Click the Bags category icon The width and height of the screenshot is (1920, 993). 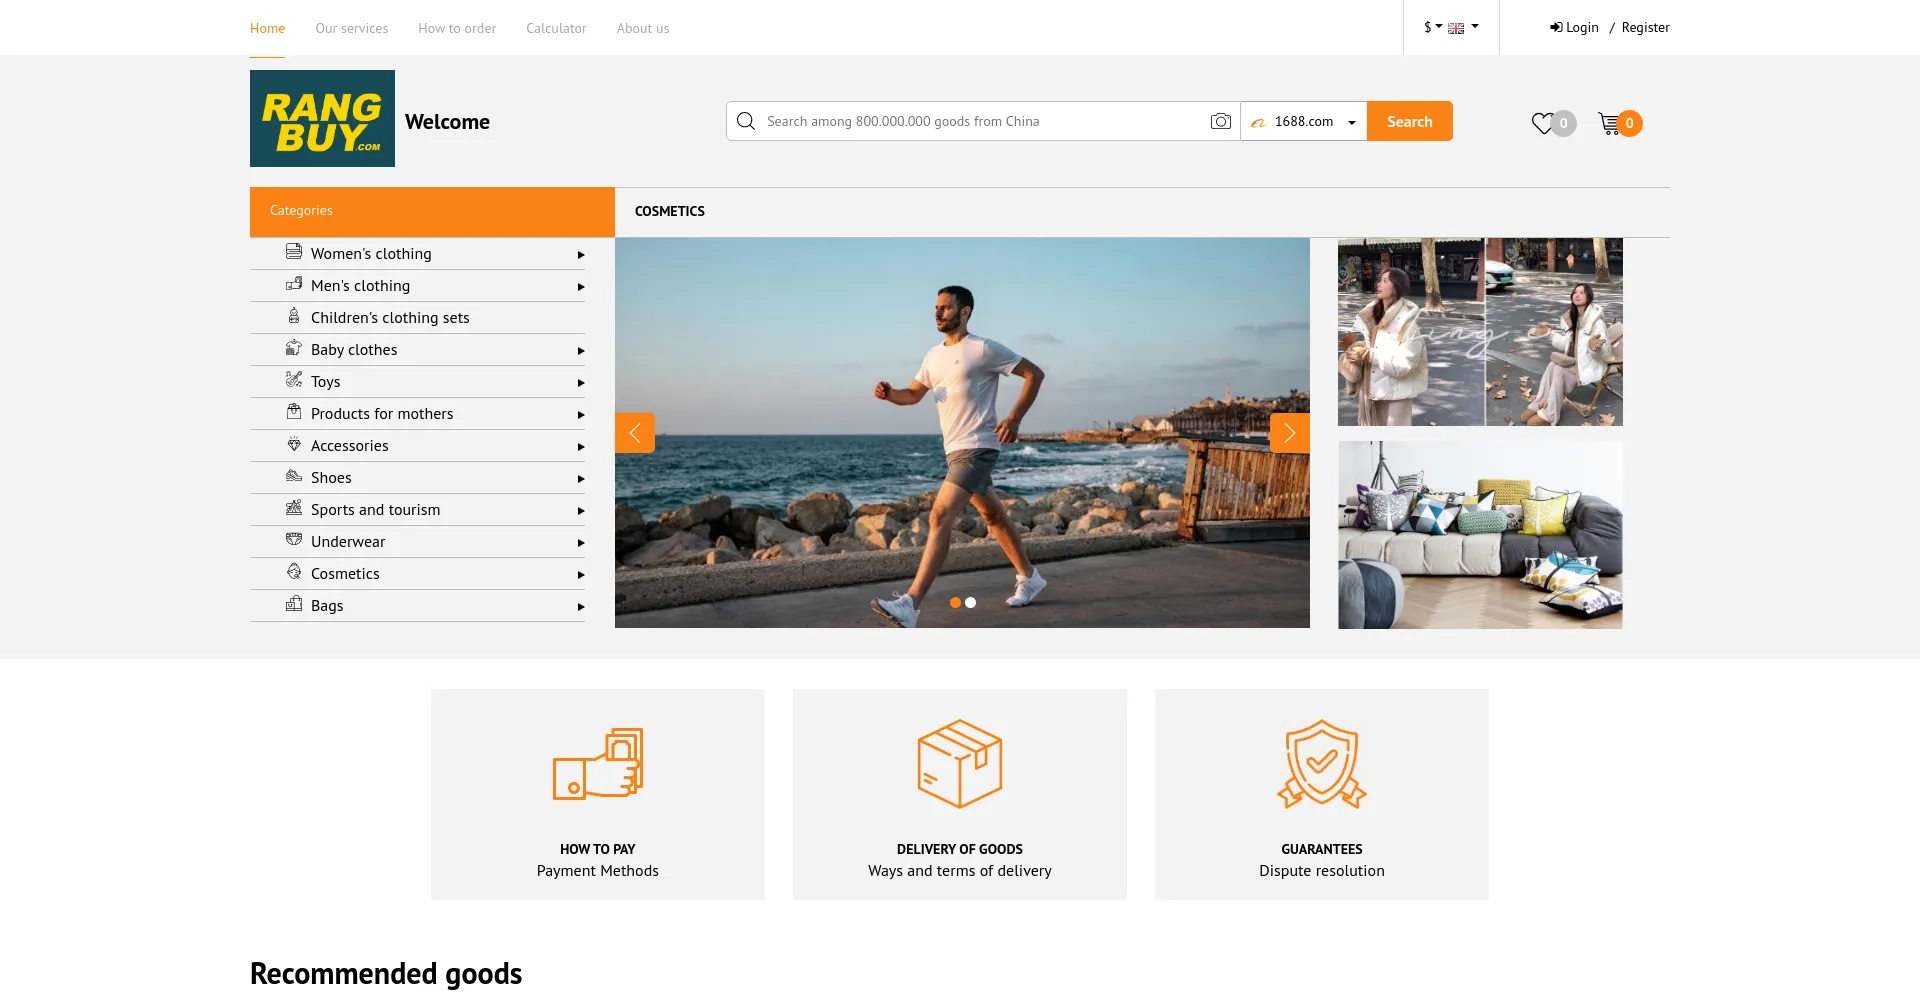click(294, 604)
